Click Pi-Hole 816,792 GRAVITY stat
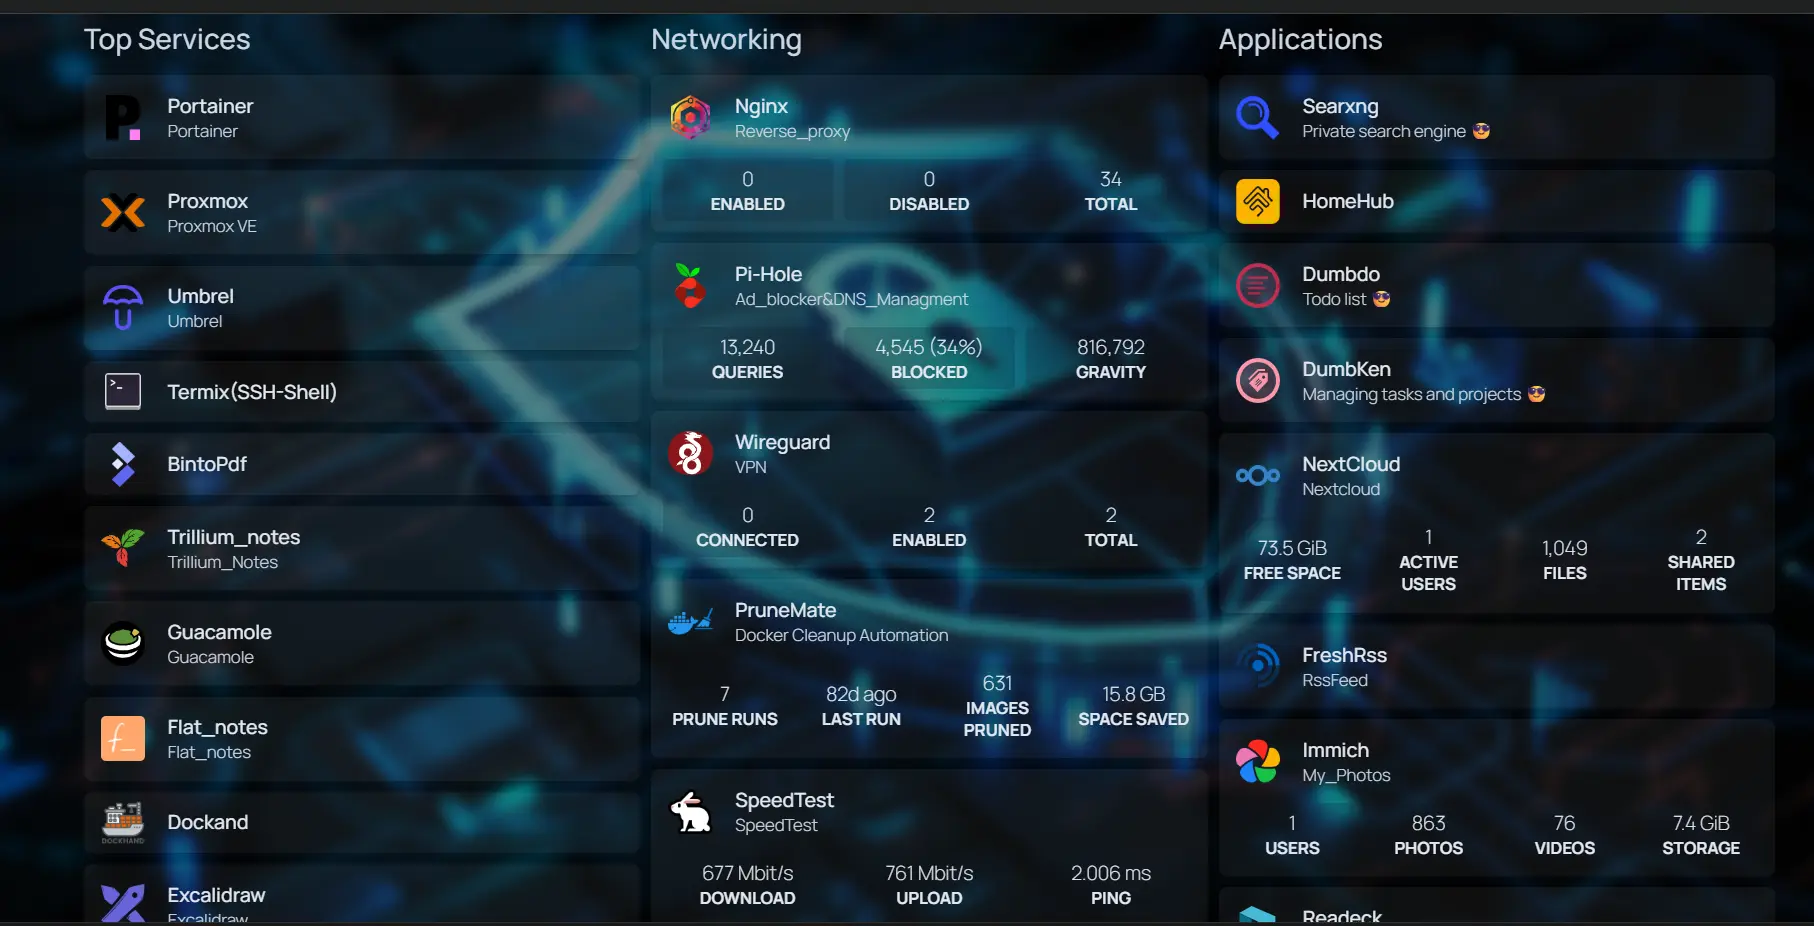Screen dimensions: 1814x926 coord(1111,359)
